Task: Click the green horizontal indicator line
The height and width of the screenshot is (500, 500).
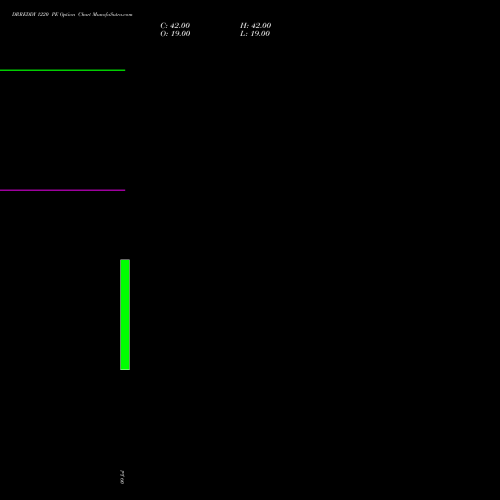Action: click(63, 70)
